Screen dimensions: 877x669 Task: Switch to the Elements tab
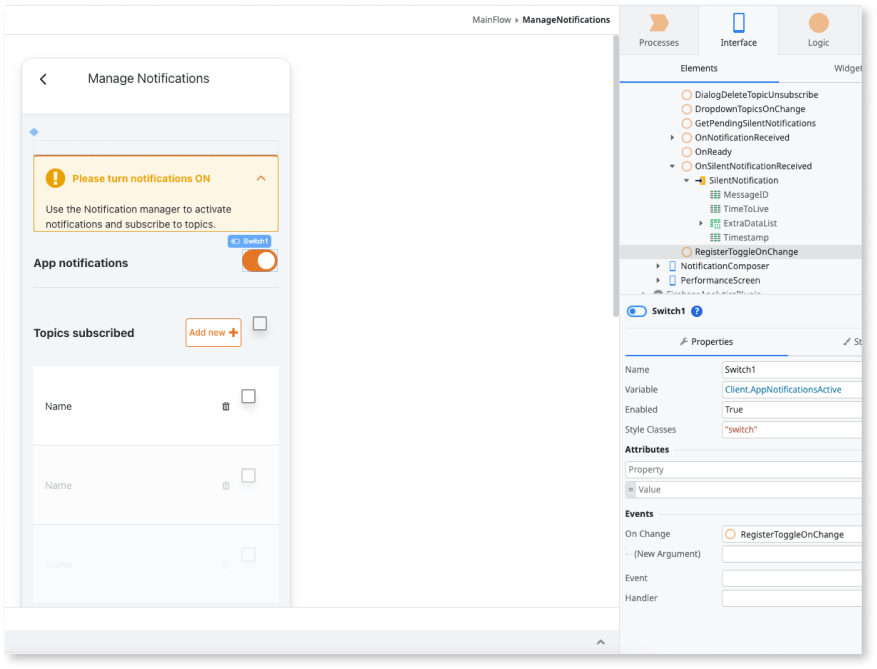click(x=699, y=69)
